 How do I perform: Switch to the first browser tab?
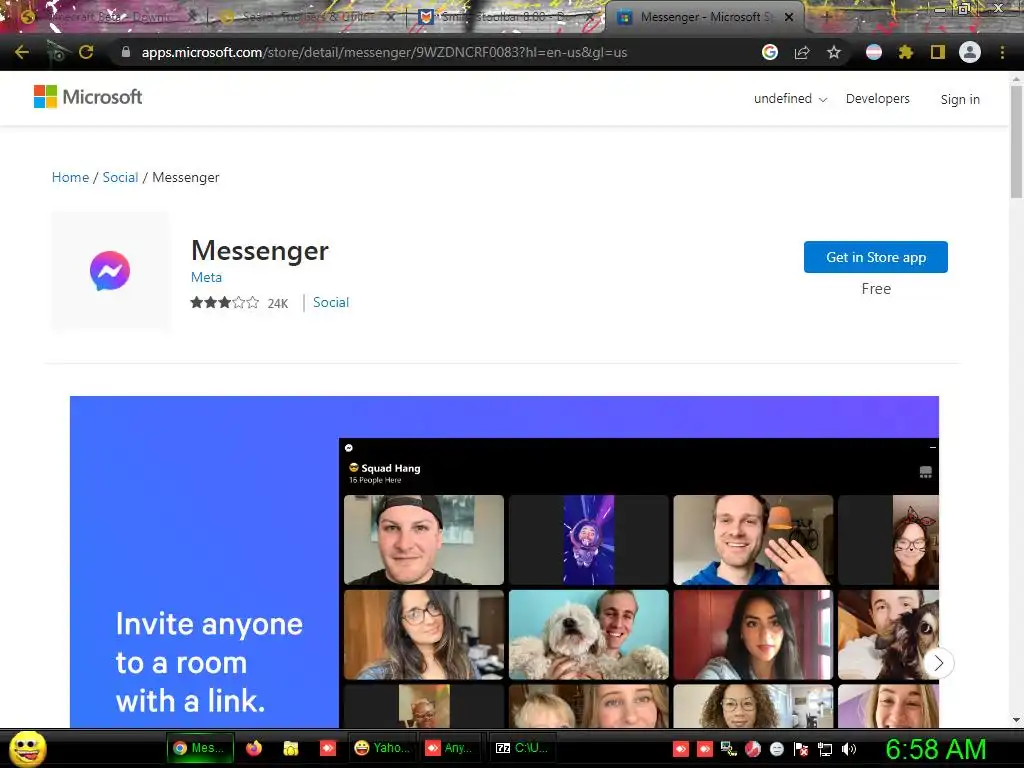[104, 17]
